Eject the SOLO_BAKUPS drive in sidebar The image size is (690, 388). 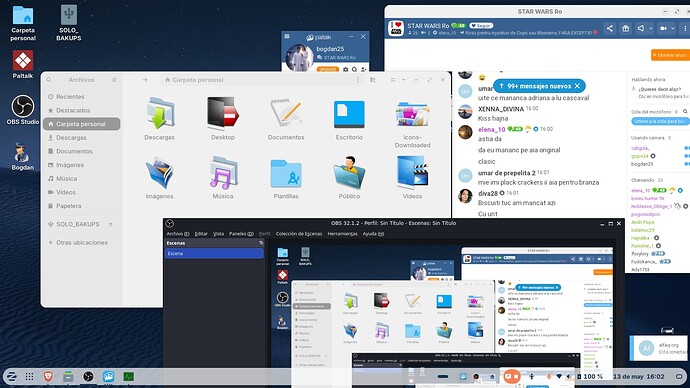click(110, 224)
